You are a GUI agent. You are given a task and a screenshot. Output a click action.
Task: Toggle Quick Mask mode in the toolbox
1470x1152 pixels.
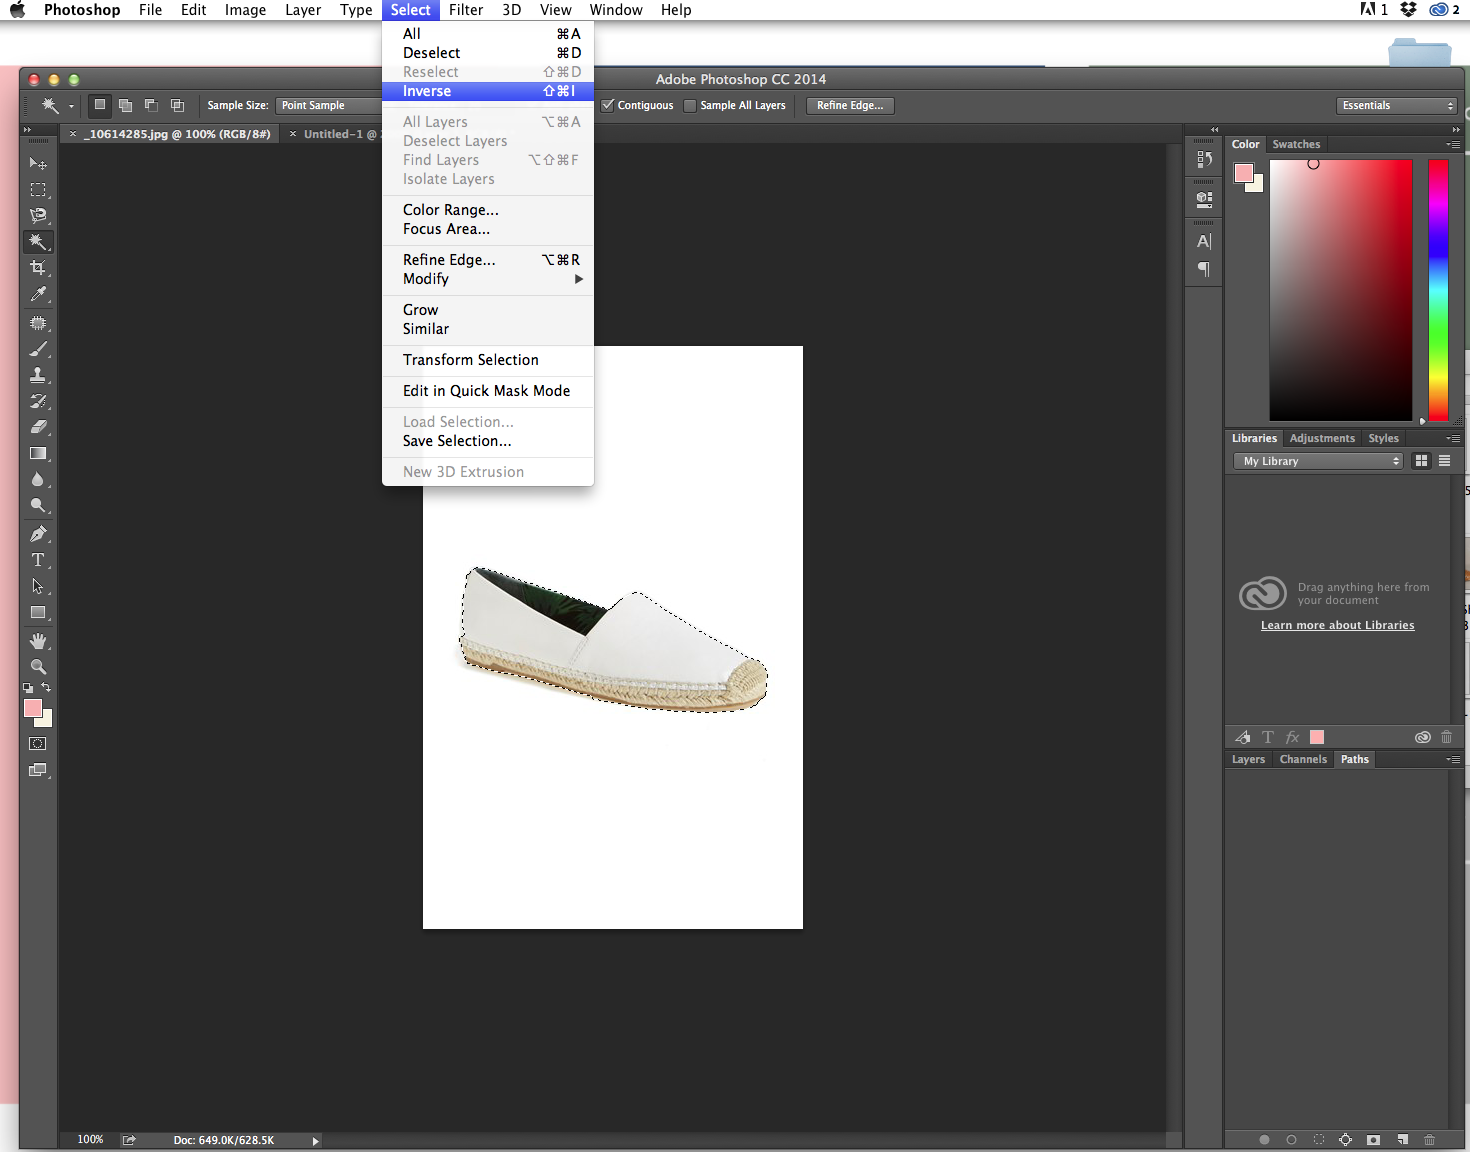point(38,744)
